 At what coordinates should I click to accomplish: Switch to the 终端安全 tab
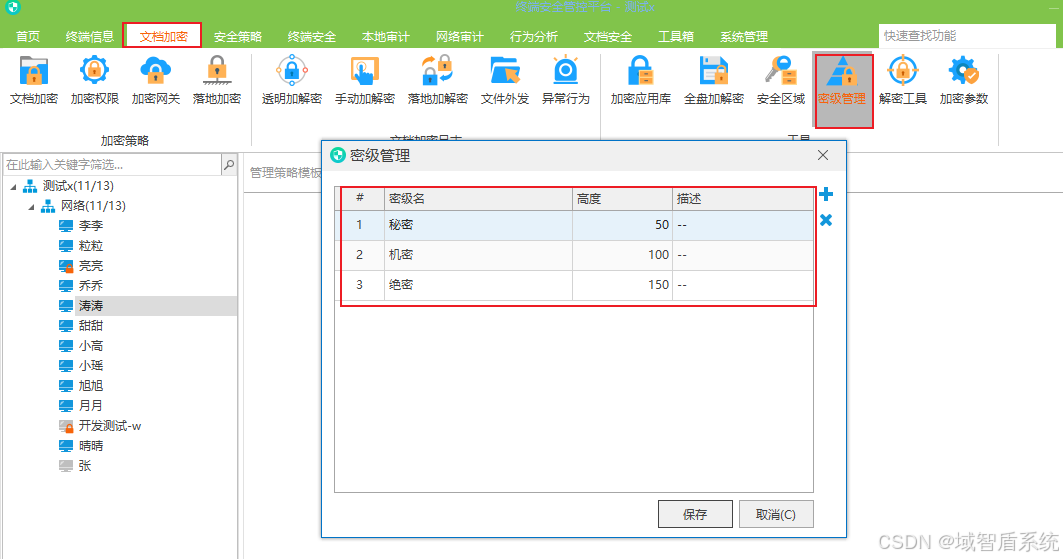pos(312,37)
